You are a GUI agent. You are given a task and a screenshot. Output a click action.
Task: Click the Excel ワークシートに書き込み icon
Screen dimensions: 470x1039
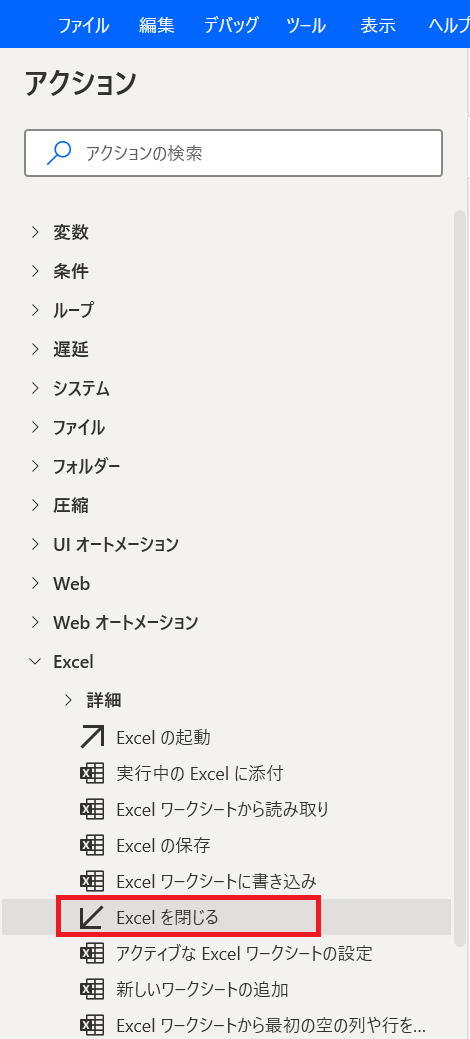tap(91, 881)
